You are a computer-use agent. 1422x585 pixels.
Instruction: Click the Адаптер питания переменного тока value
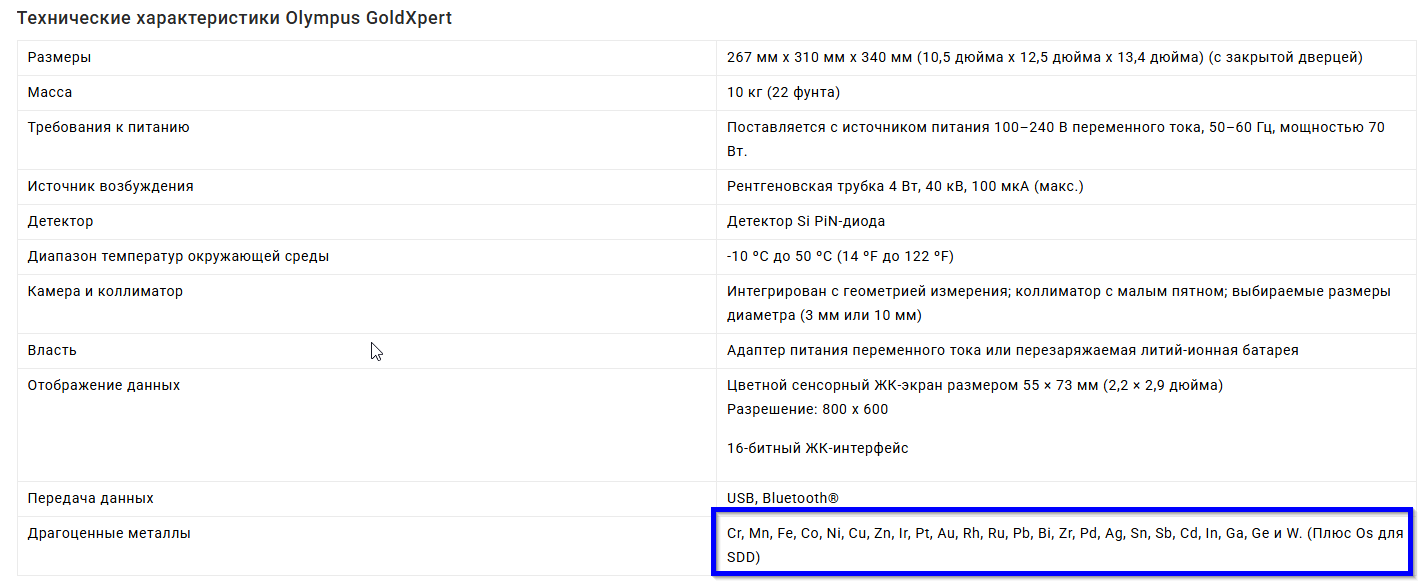[1013, 351]
